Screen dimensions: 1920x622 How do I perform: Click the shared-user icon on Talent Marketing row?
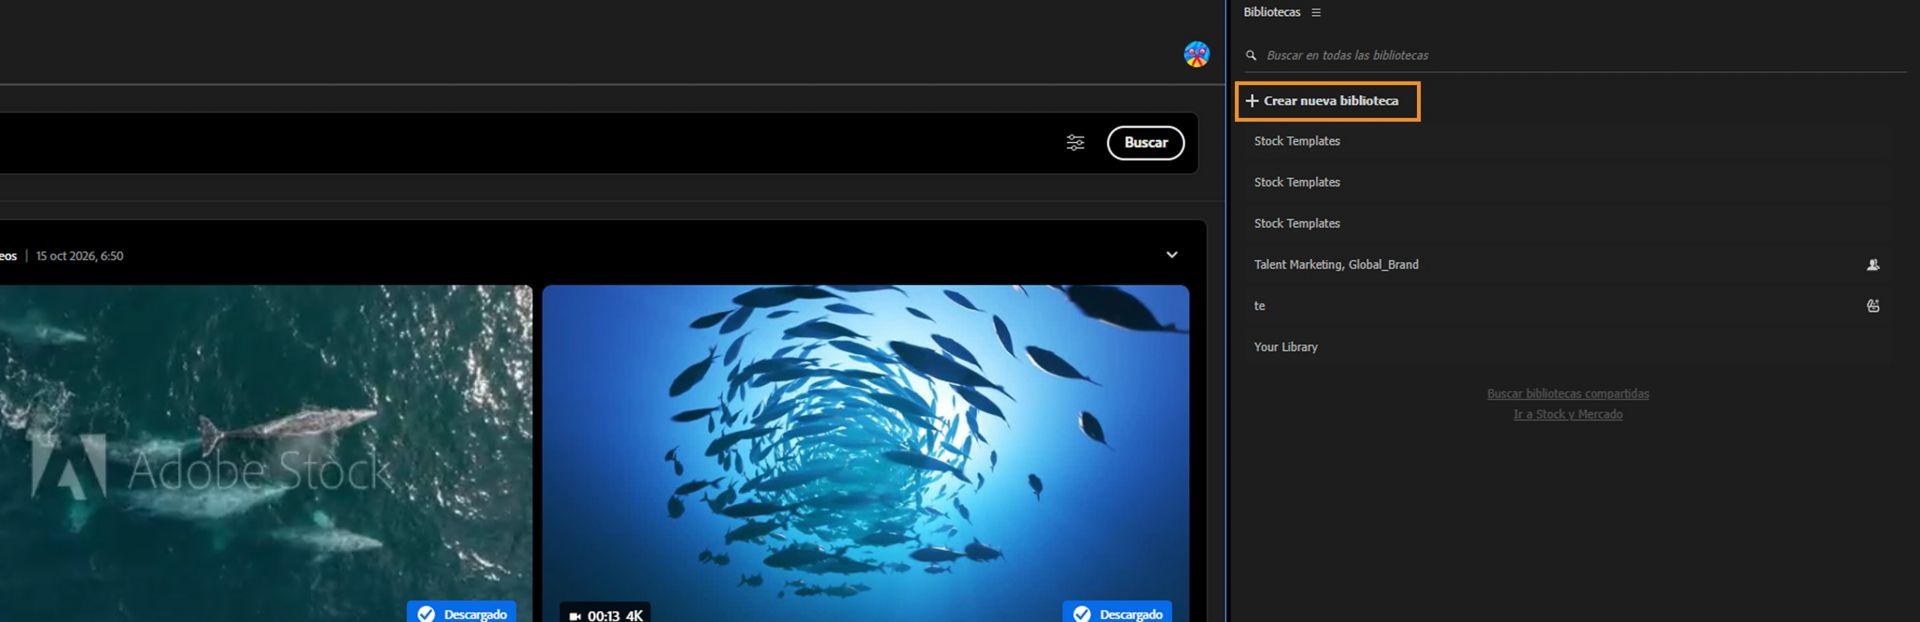coord(1873,265)
